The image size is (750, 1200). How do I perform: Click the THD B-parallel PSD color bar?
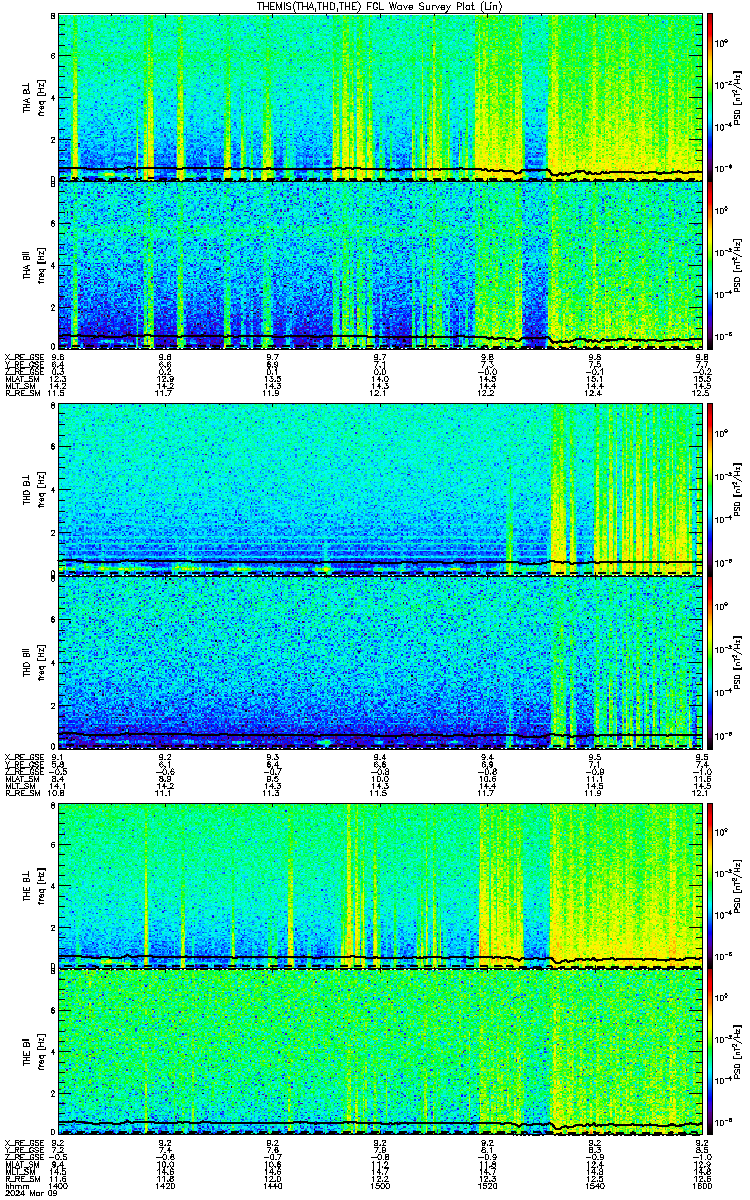click(711, 662)
